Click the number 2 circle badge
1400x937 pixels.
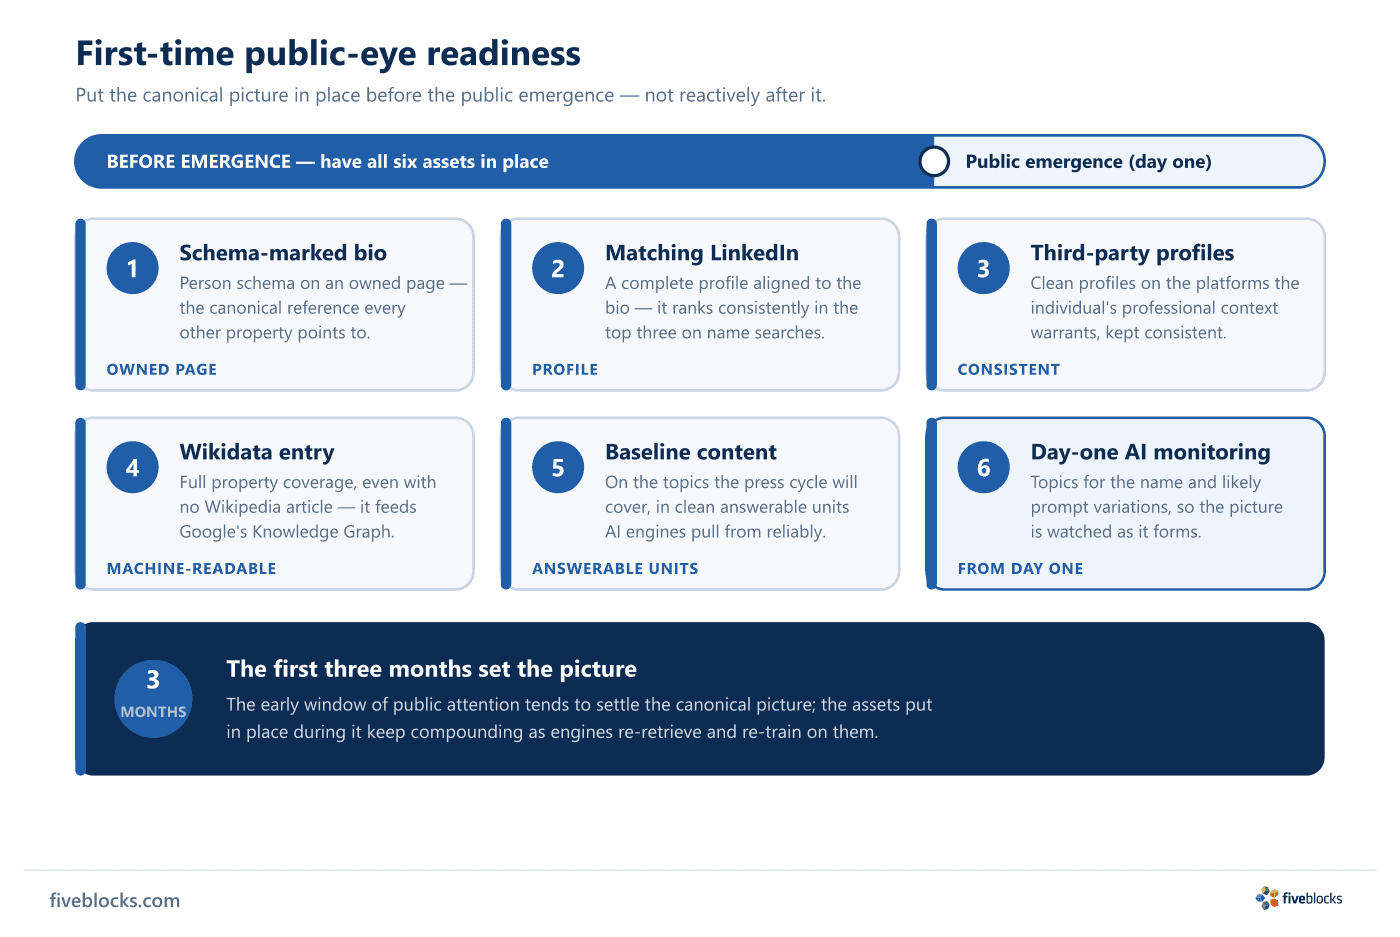pos(558,268)
